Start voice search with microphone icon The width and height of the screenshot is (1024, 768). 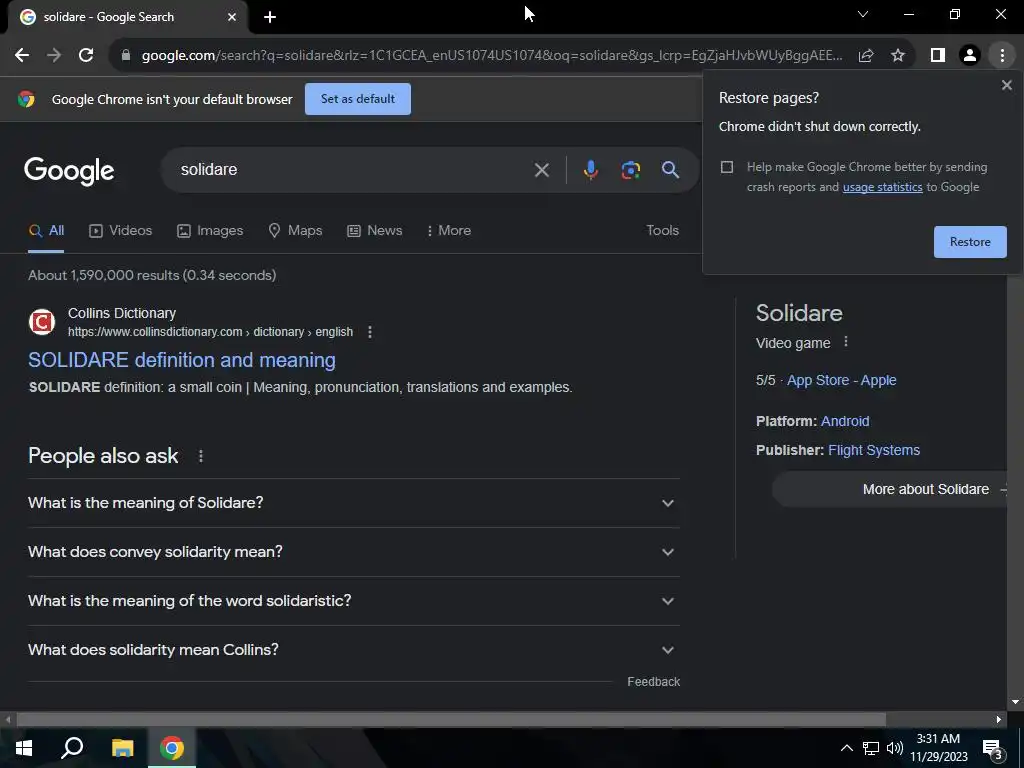590,170
